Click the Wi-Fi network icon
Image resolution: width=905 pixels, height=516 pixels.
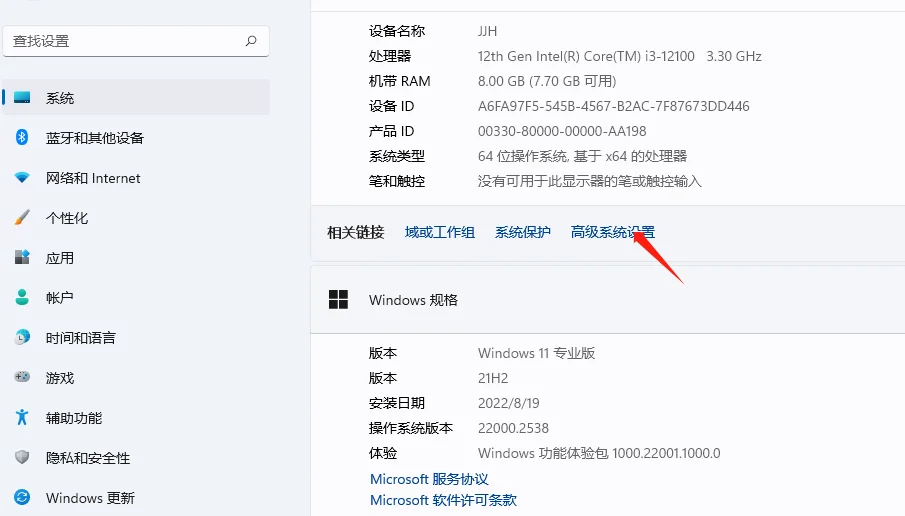22,178
